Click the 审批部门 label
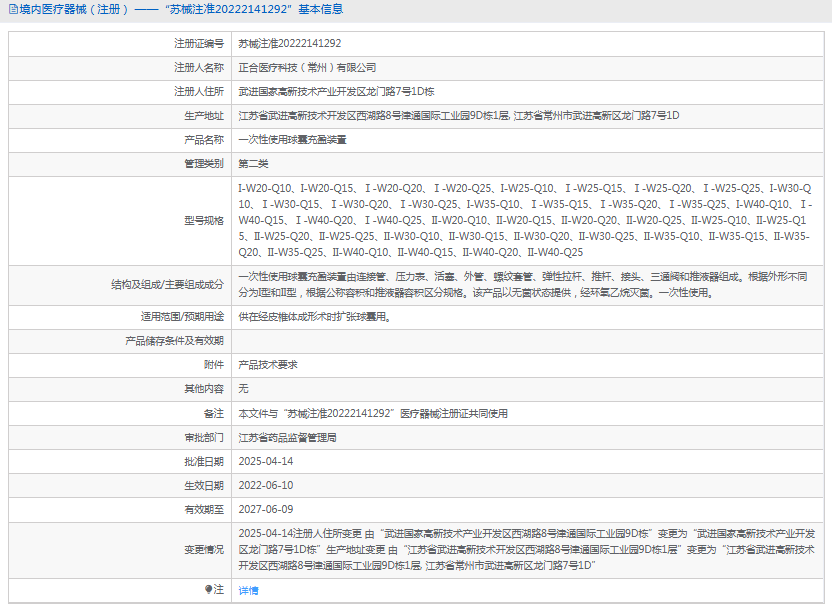Screen dimensions: 832x608 204,438
